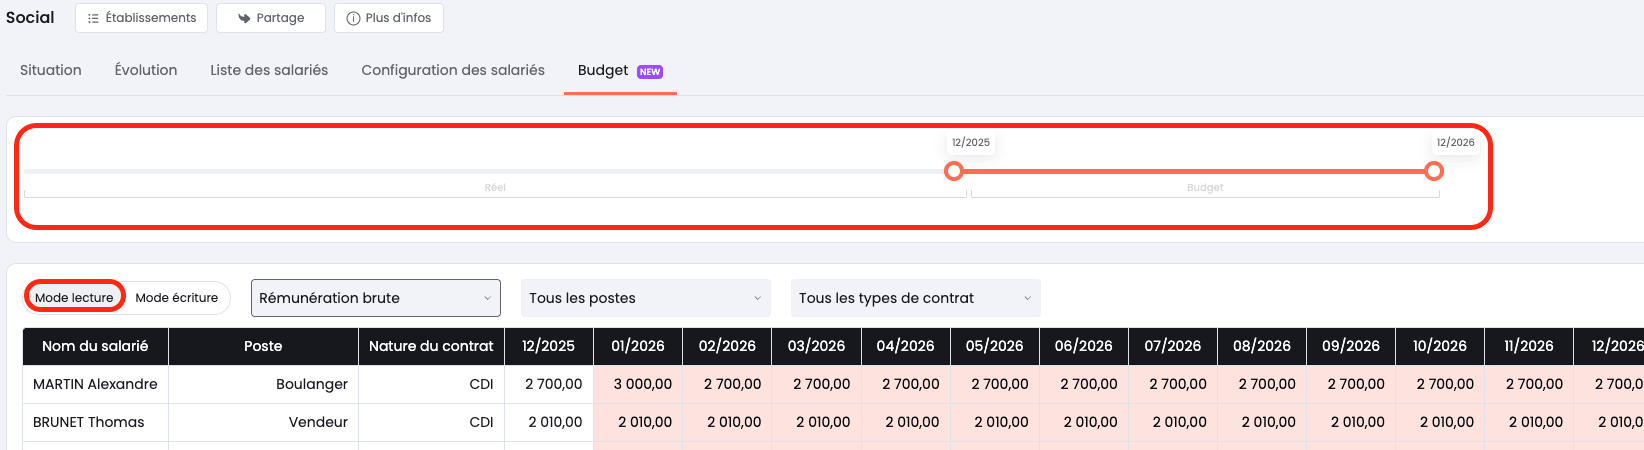The width and height of the screenshot is (1644, 450).
Task: Click the orange Budget range track
Action: click(1194, 171)
